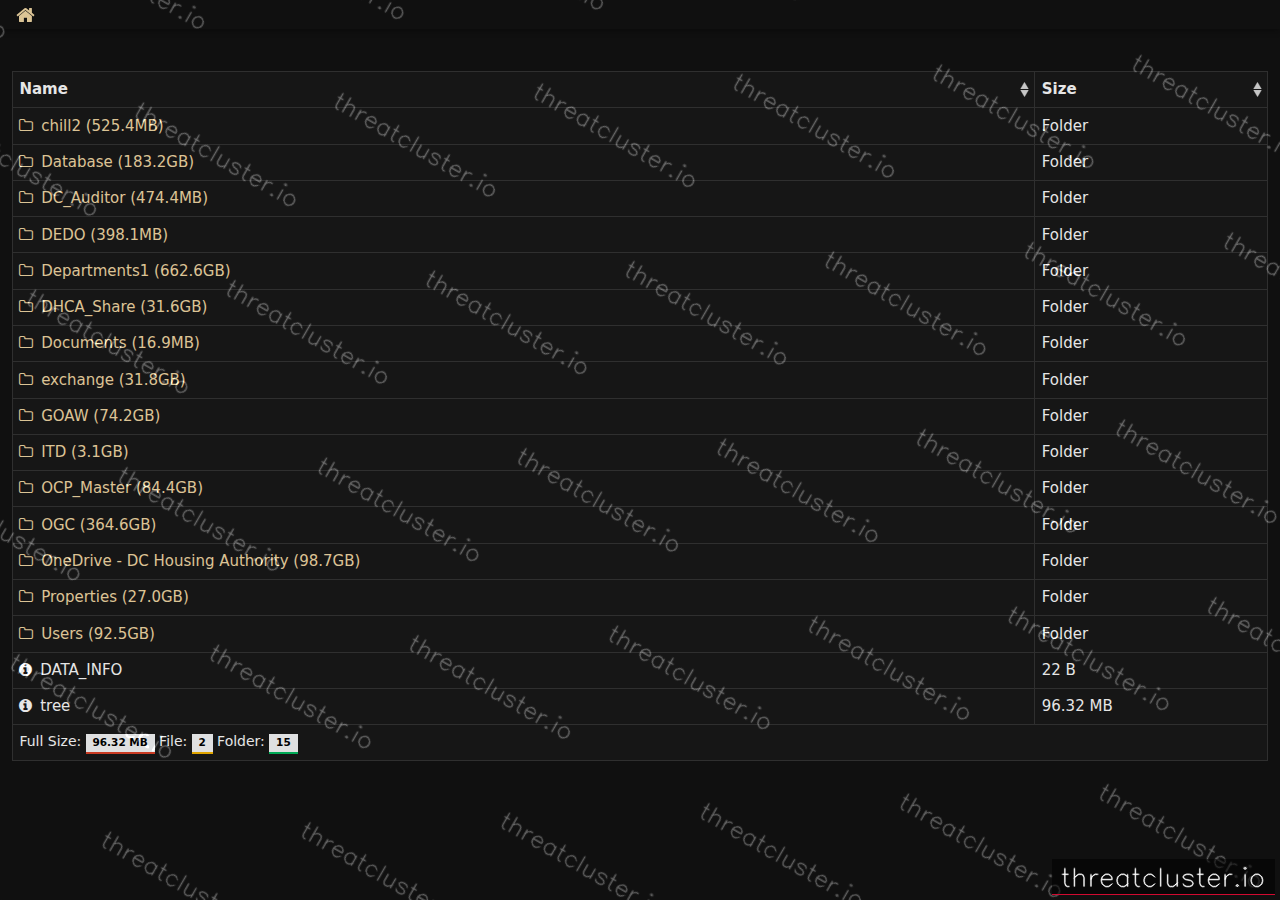
Task: Open the DEDO (398.1MB) folder
Action: (104, 234)
